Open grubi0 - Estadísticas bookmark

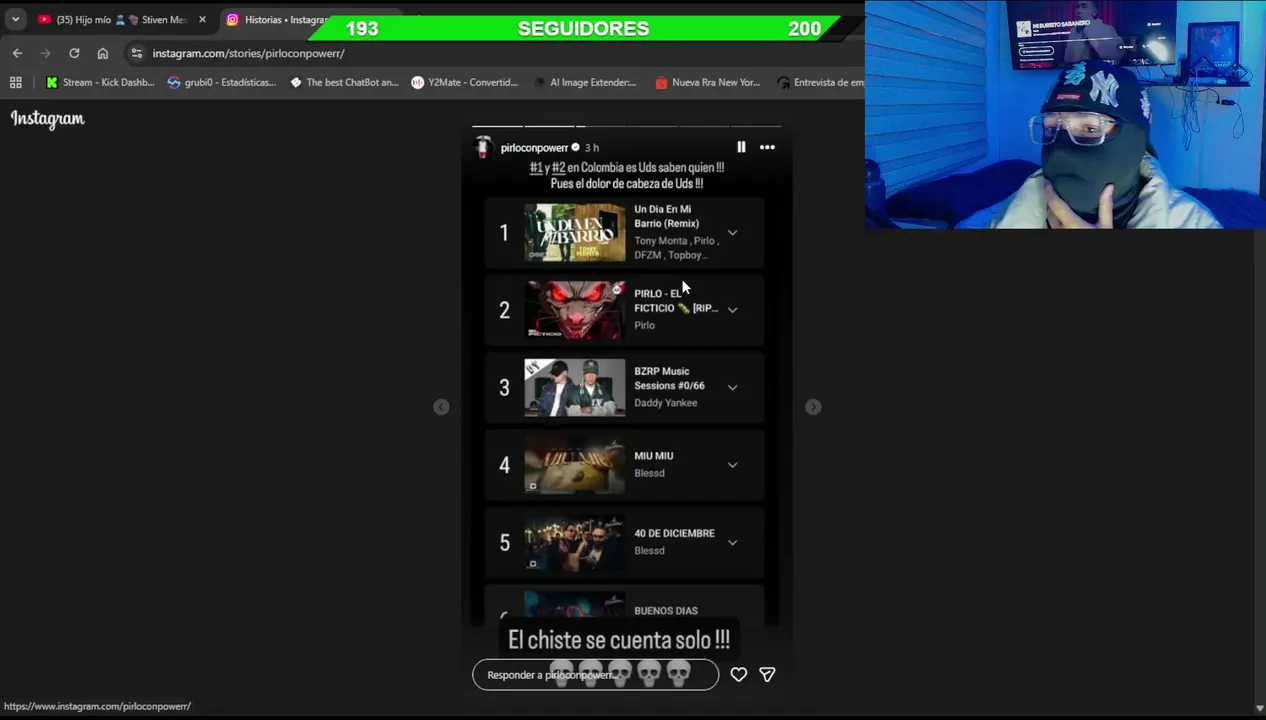pos(222,82)
